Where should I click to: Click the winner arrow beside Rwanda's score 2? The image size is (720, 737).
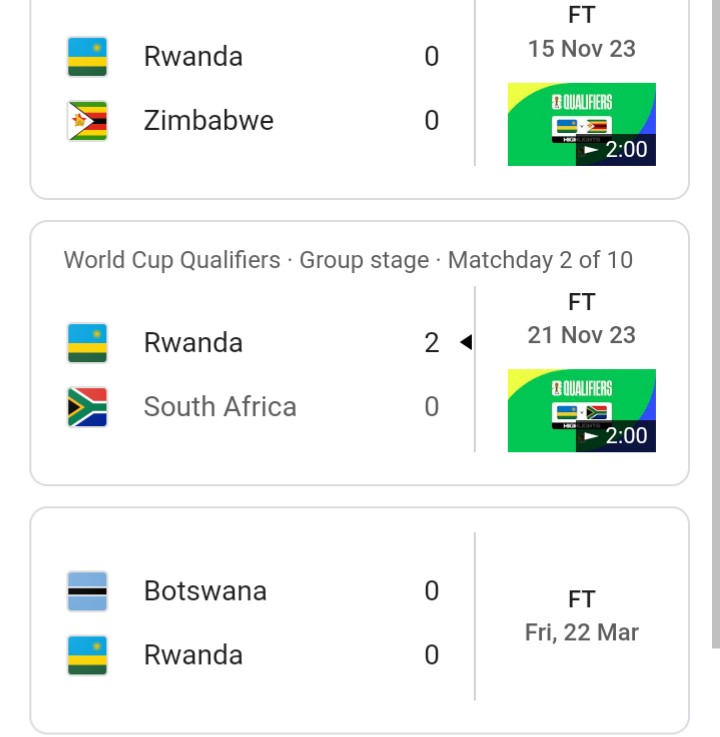[x=465, y=343]
